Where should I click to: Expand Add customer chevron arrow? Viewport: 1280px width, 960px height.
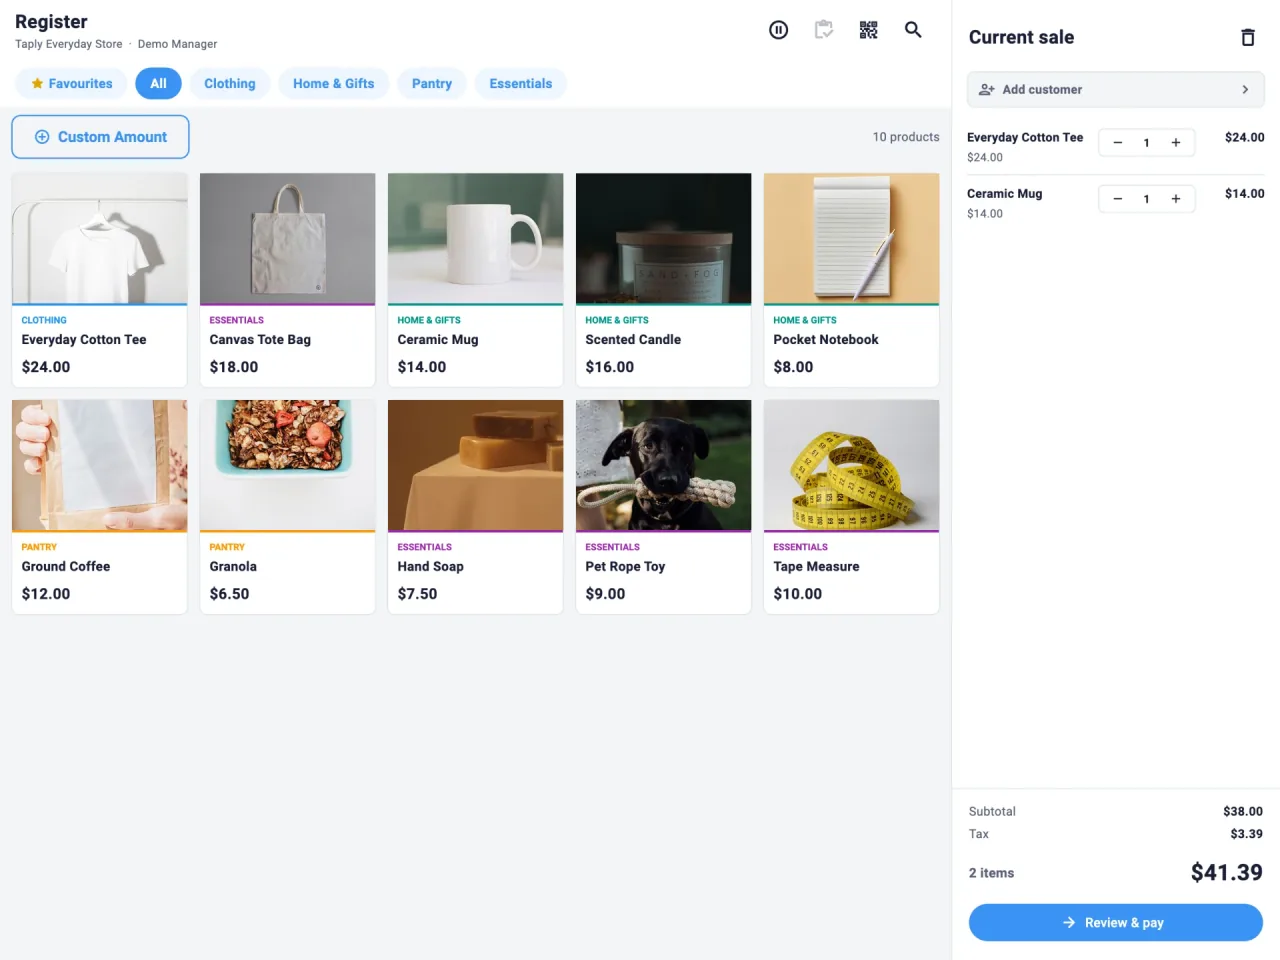point(1245,90)
